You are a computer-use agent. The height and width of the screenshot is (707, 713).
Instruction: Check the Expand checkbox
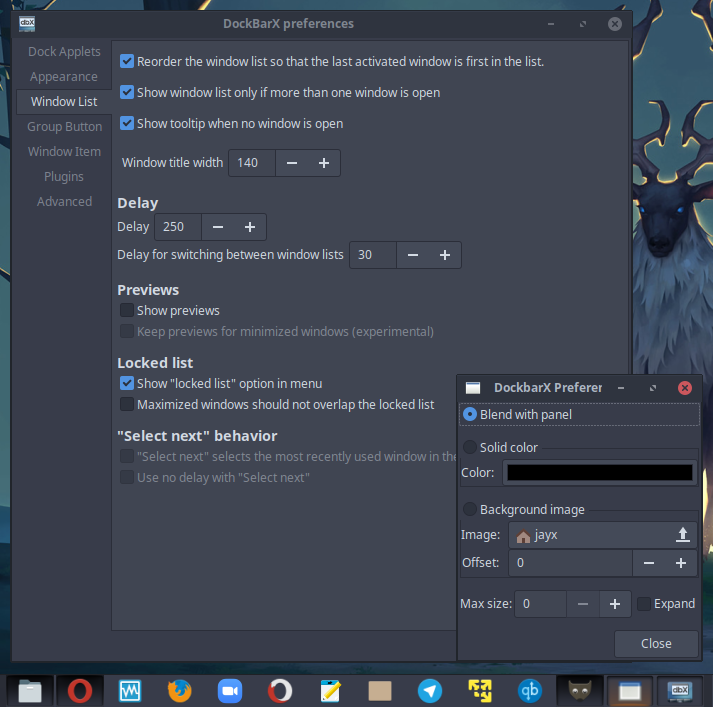click(643, 604)
